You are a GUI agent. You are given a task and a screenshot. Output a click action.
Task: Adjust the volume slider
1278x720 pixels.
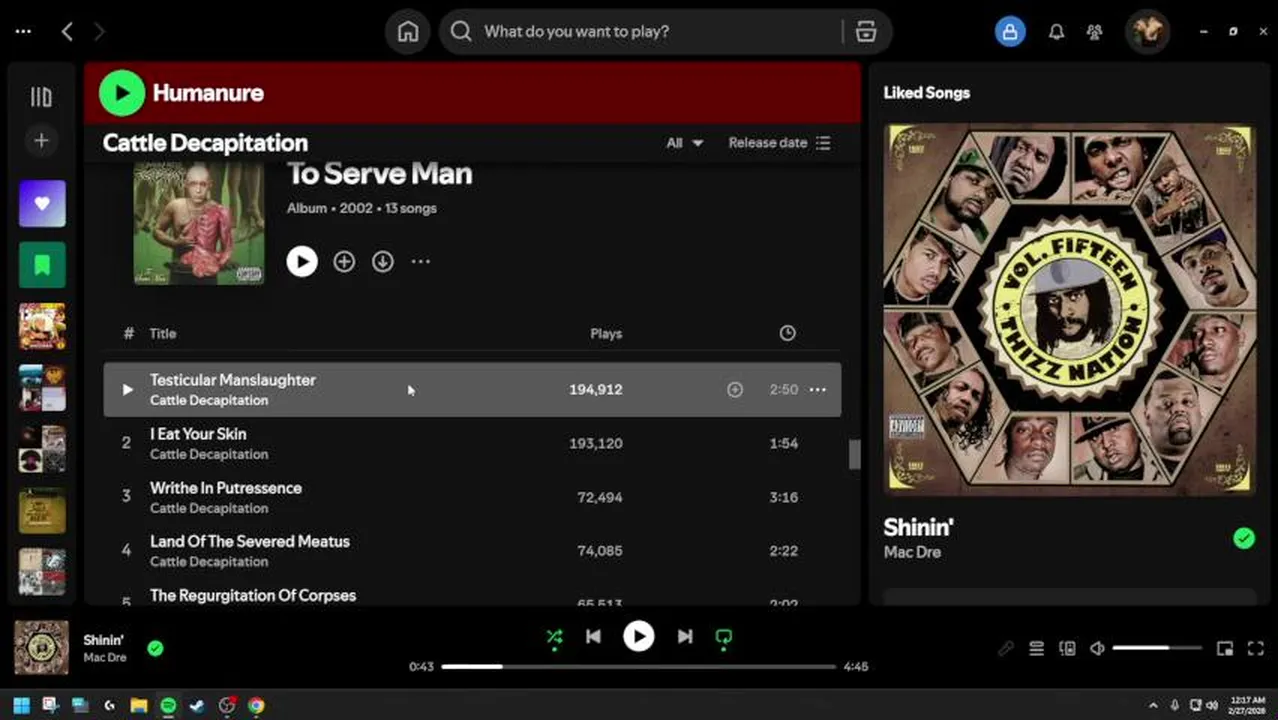tap(1158, 649)
